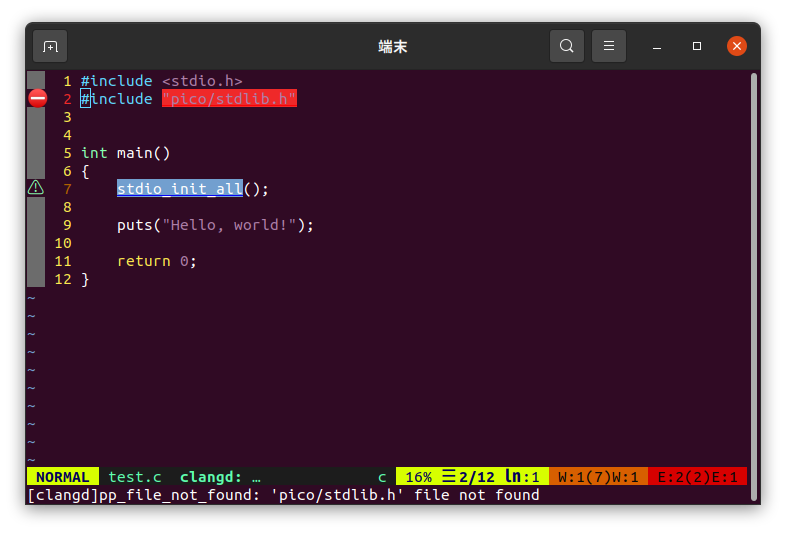
Task: Click the closing brace on line 12
Action: click(x=85, y=279)
